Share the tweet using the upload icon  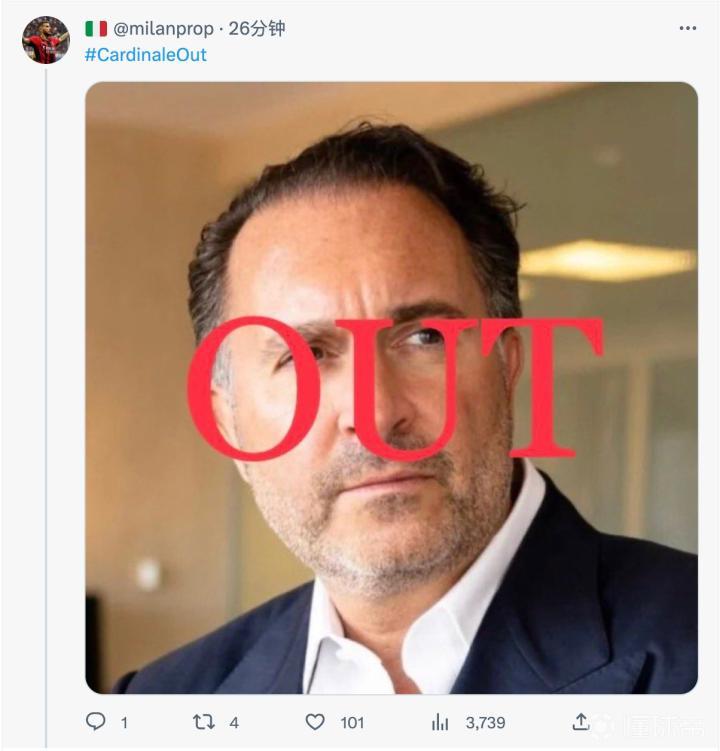tap(580, 721)
